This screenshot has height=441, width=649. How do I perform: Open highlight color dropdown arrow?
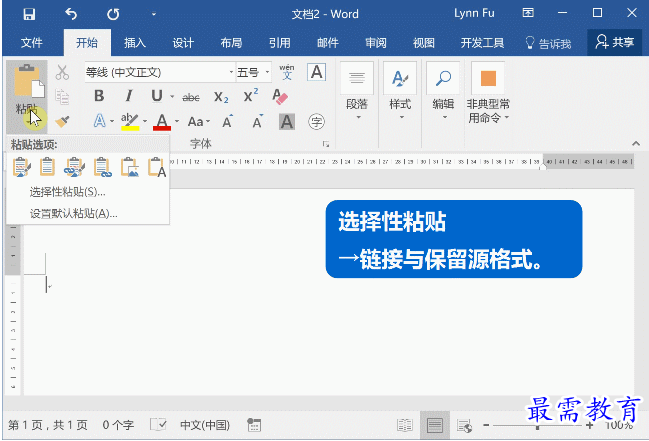pyautogui.click(x=145, y=121)
